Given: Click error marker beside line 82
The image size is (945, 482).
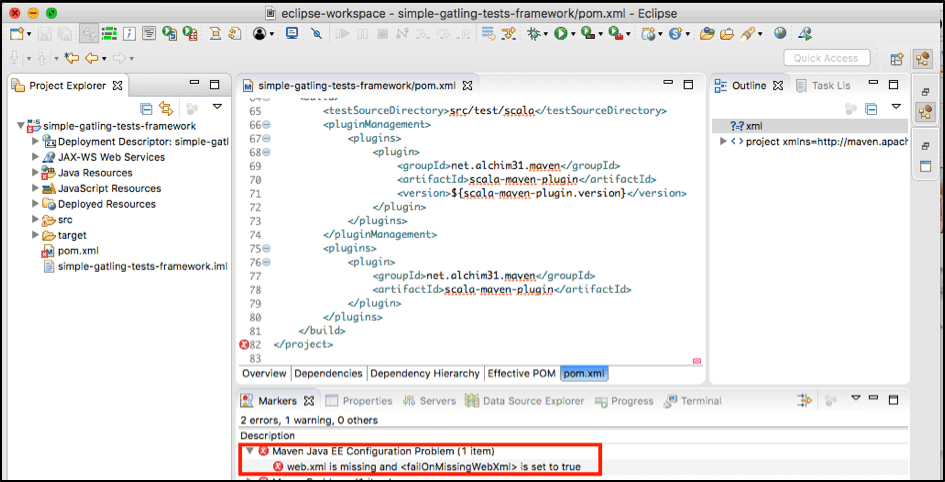Looking at the screenshot, I should [243, 345].
